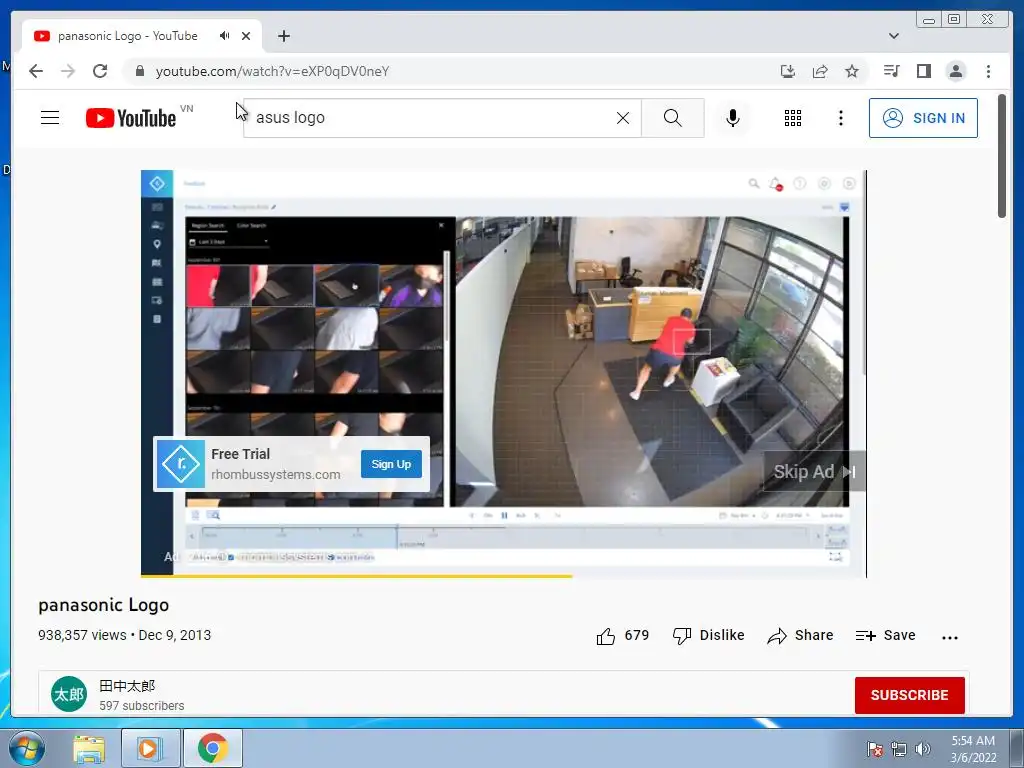1024x768 pixels.
Task: Open the 田中太郎 channel avatar
Action: coord(69,694)
